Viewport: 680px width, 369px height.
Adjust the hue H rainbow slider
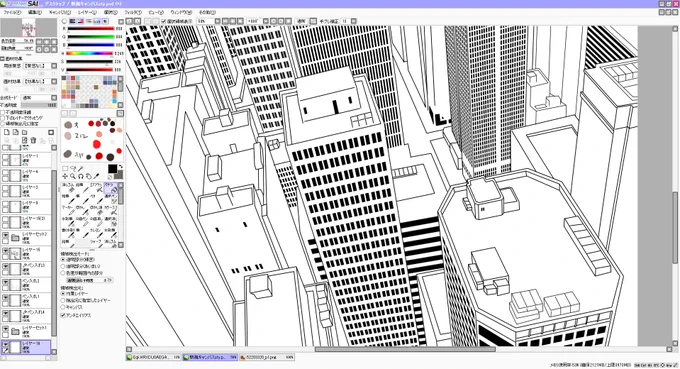click(x=90, y=54)
